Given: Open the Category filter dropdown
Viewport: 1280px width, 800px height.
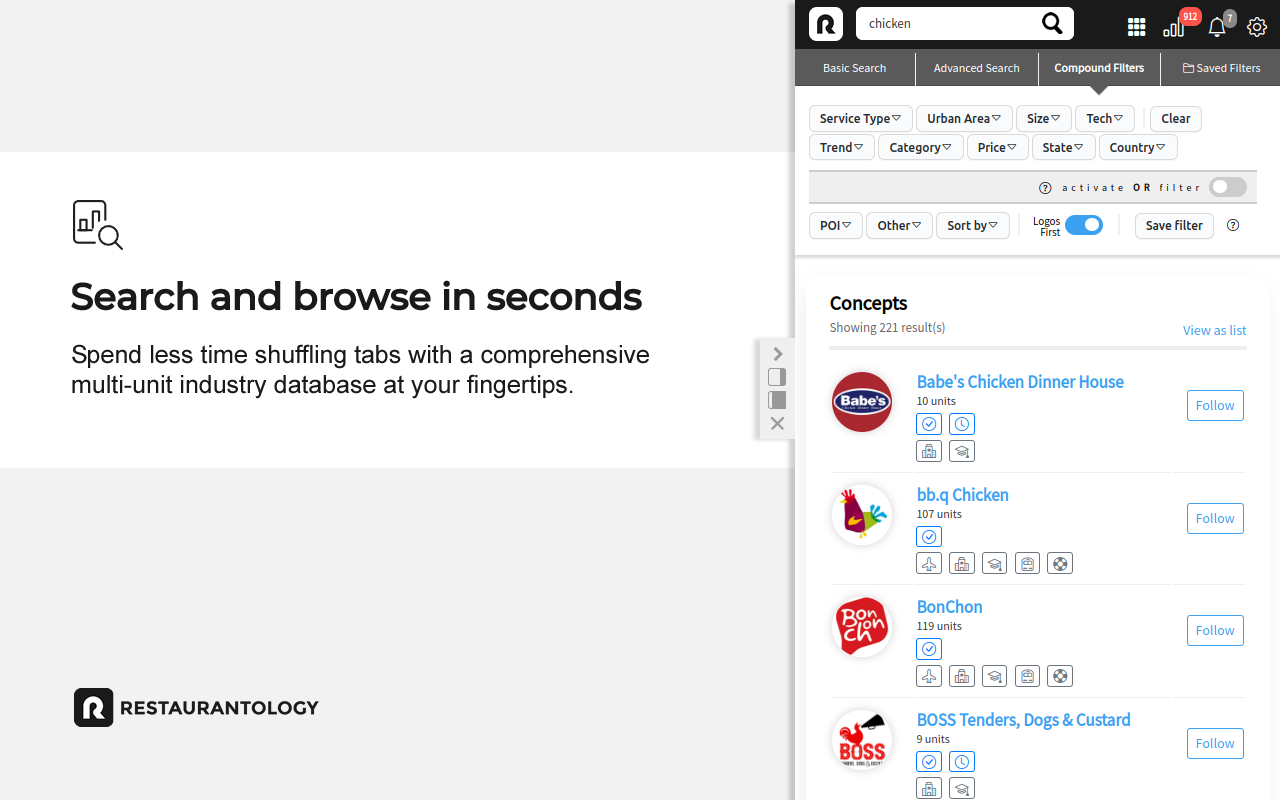Looking at the screenshot, I should pos(921,147).
